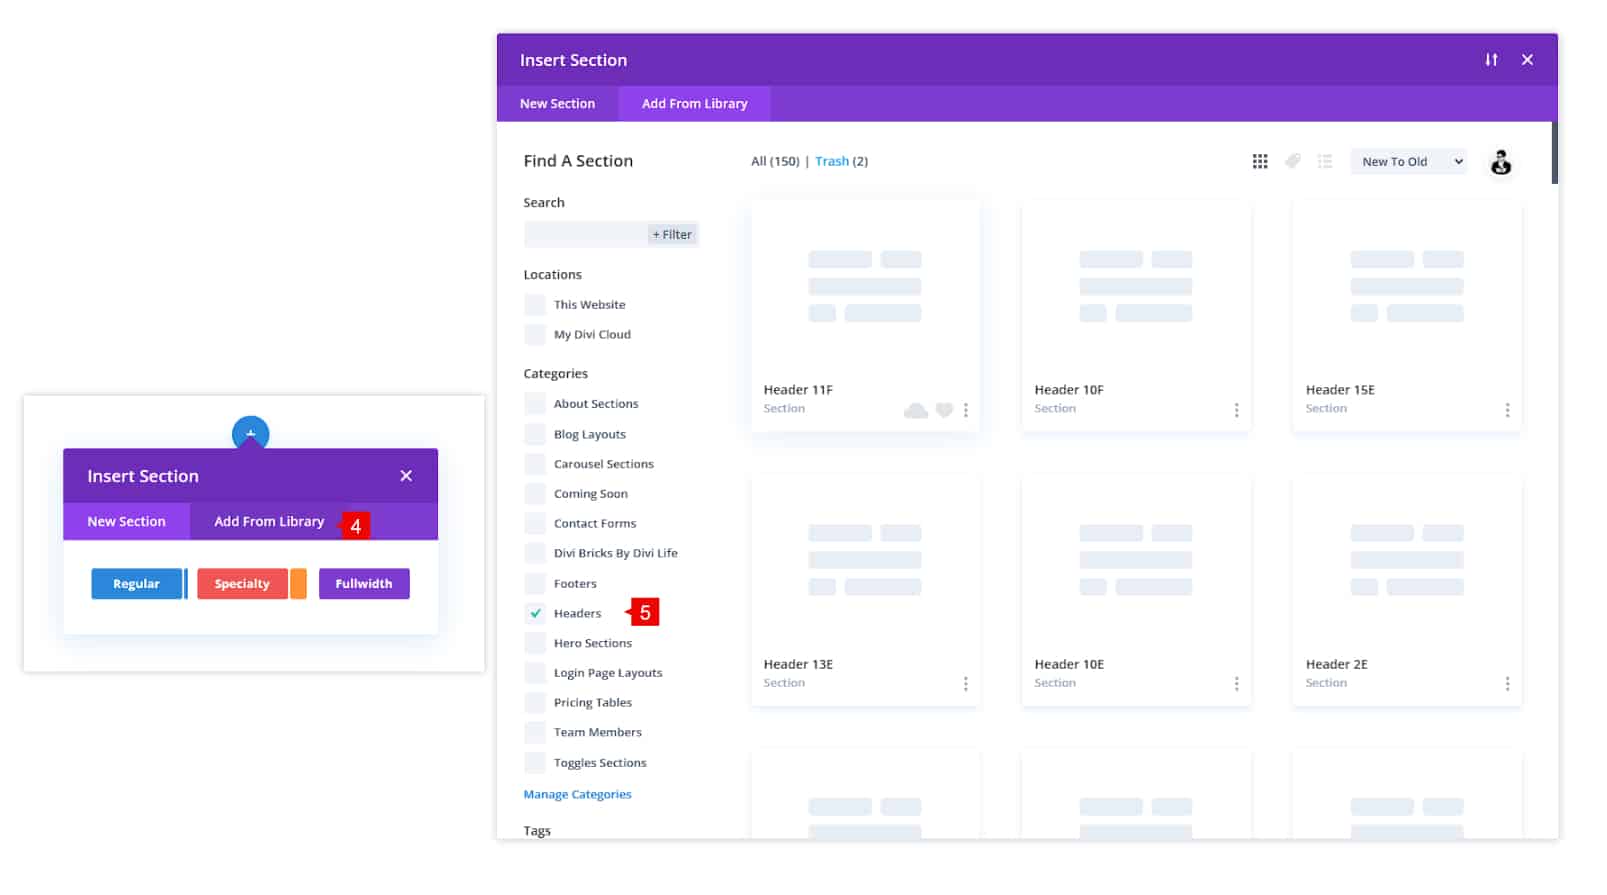
Task: Open the Manage Categories link
Action: [577, 795]
